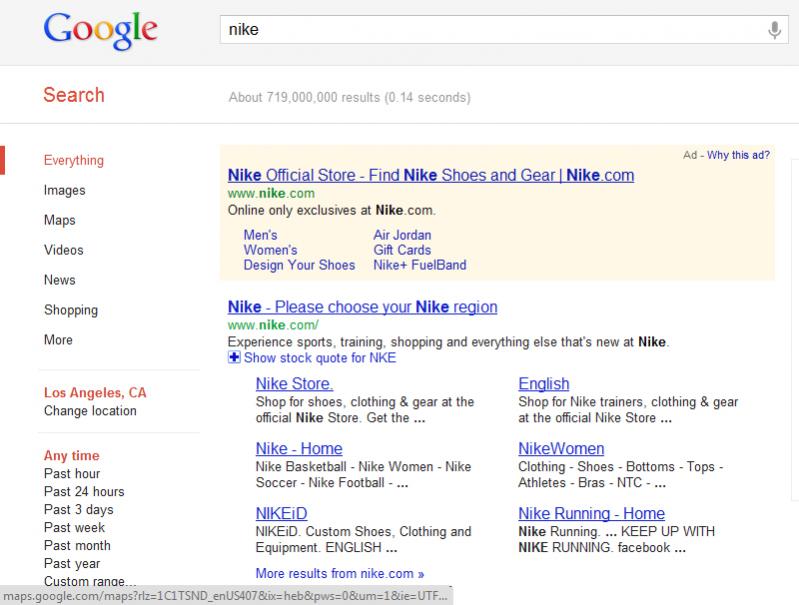This screenshot has width=799, height=605.
Task: Filter results to Past hour
Action: (72, 474)
